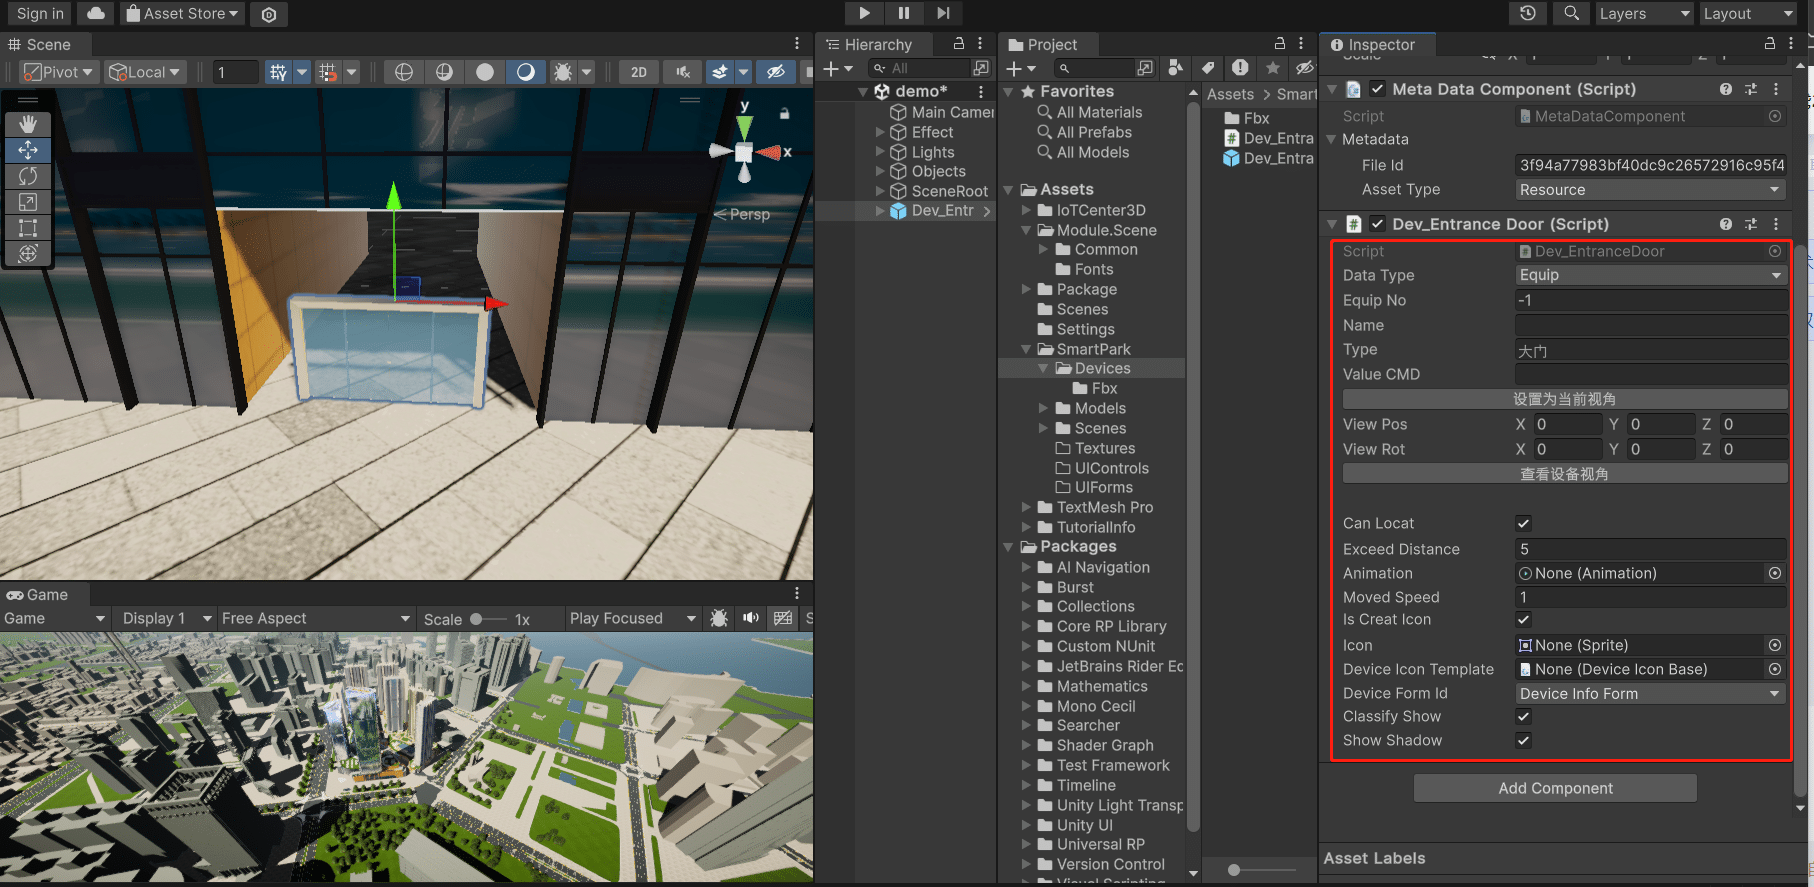Click the cloud services icon
Screen dimensions: 1814x887
click(96, 13)
